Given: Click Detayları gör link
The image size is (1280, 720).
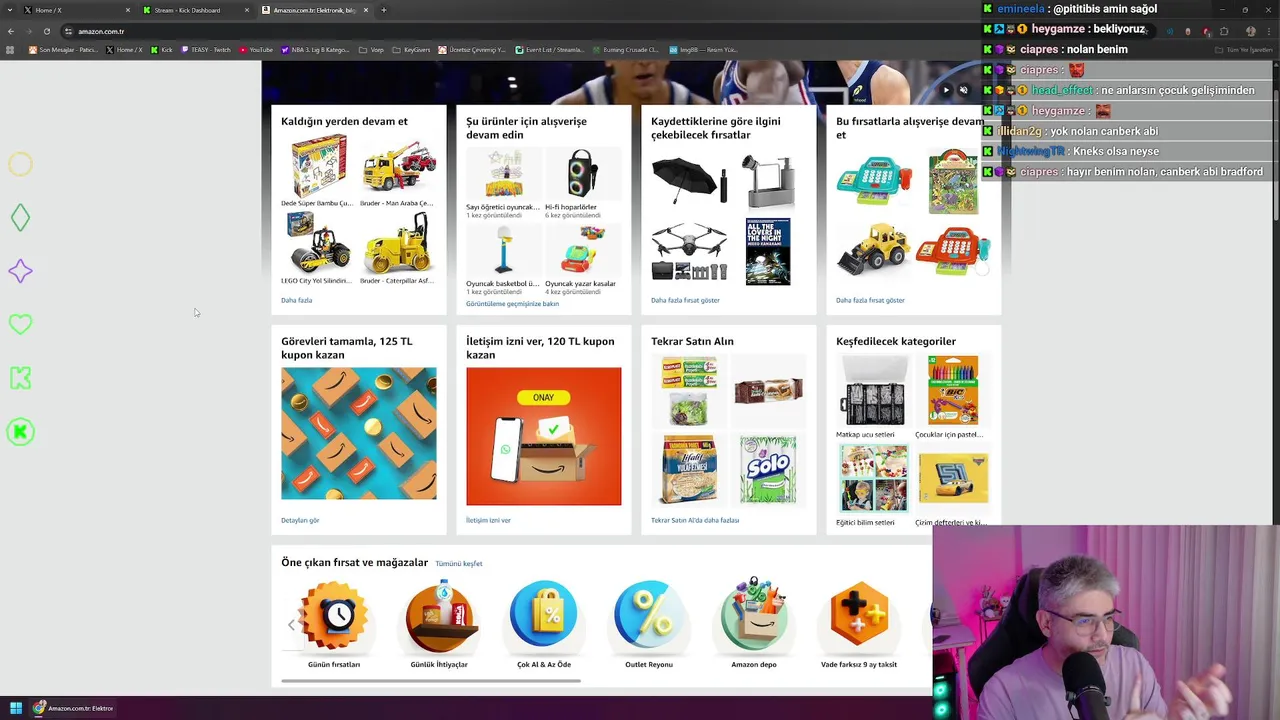Looking at the screenshot, I should [x=300, y=520].
